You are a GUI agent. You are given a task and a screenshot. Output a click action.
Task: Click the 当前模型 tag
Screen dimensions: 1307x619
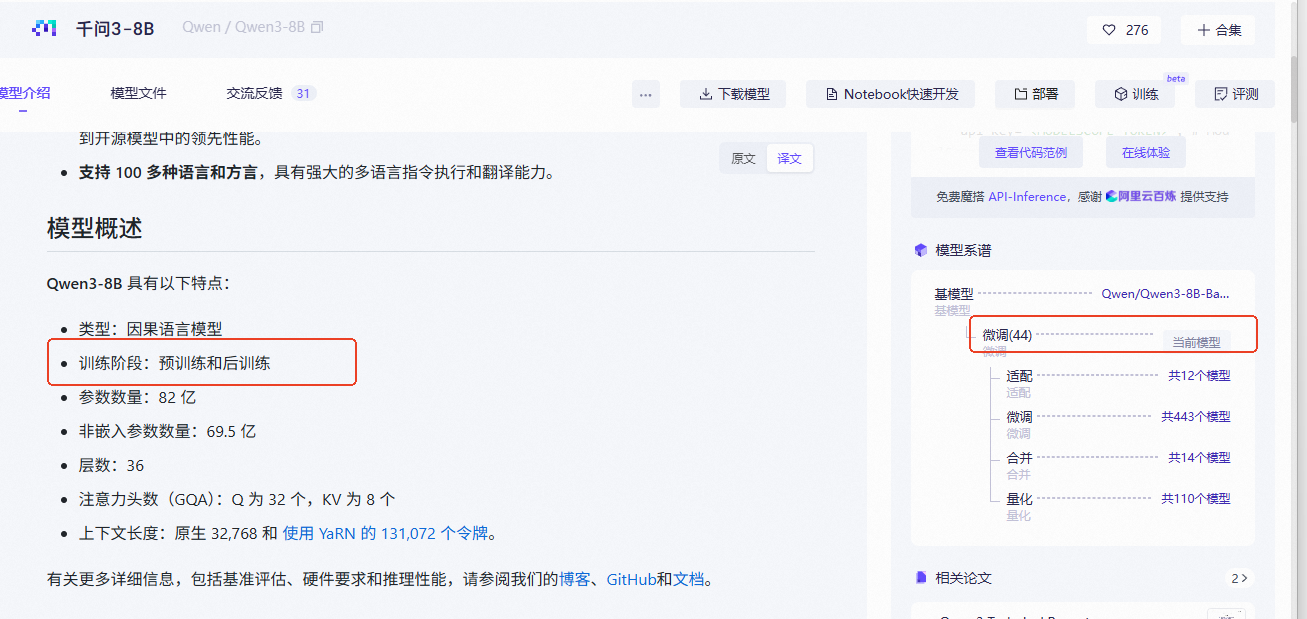click(x=1196, y=342)
